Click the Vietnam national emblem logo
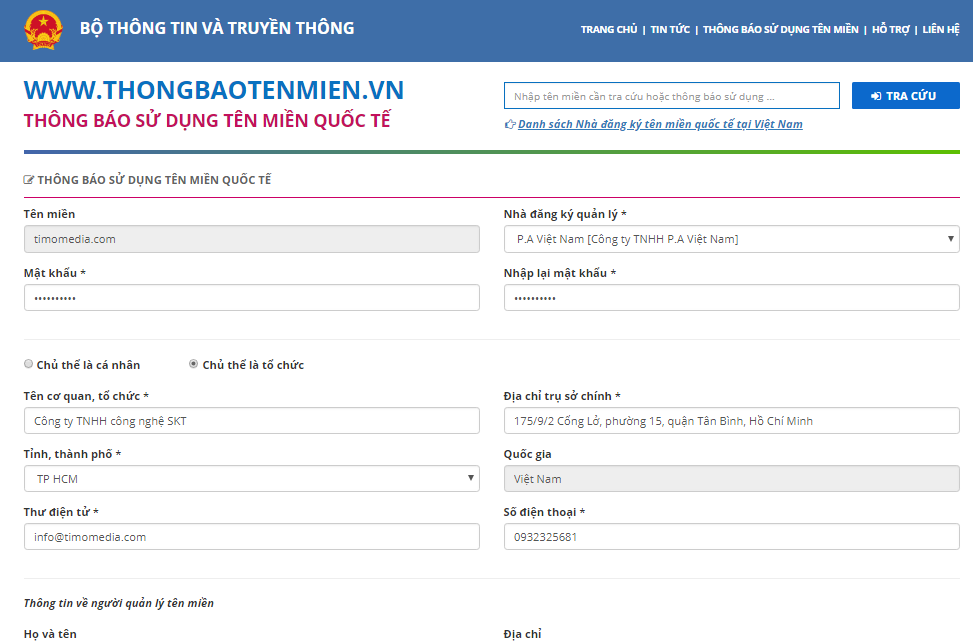 (43, 29)
